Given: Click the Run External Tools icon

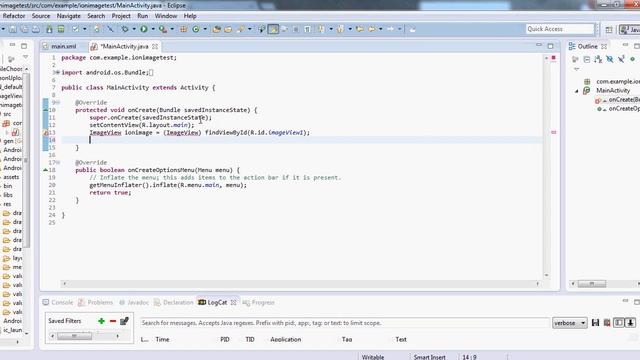Looking at the screenshot, I should pos(162,29).
